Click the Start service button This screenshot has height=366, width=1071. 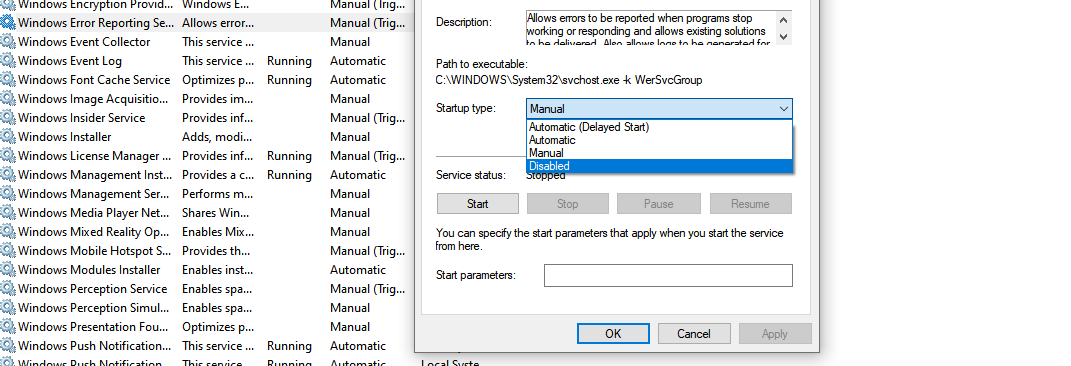coord(477,203)
